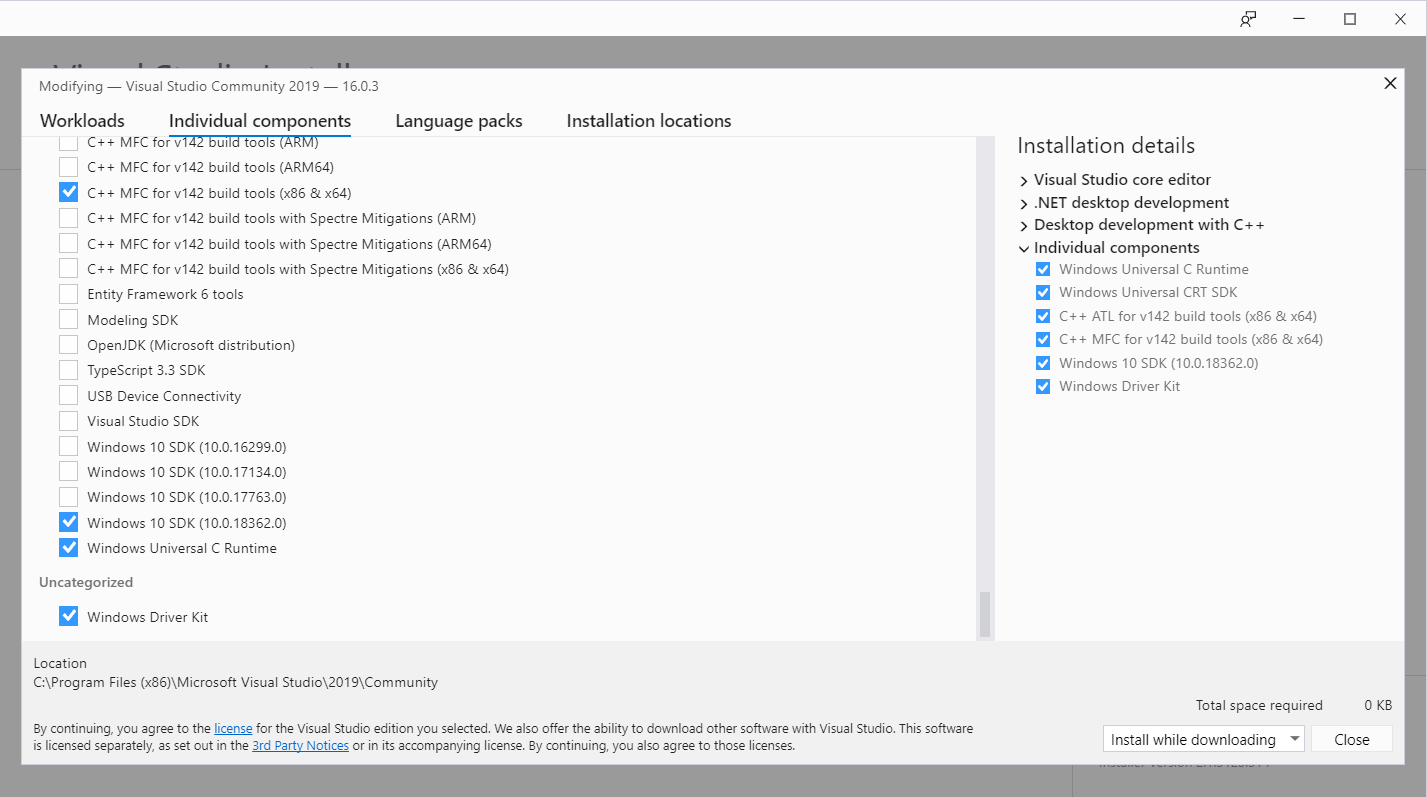The width and height of the screenshot is (1427, 797).
Task: Maximize the Visual Studio Installer window
Action: coord(1350,19)
